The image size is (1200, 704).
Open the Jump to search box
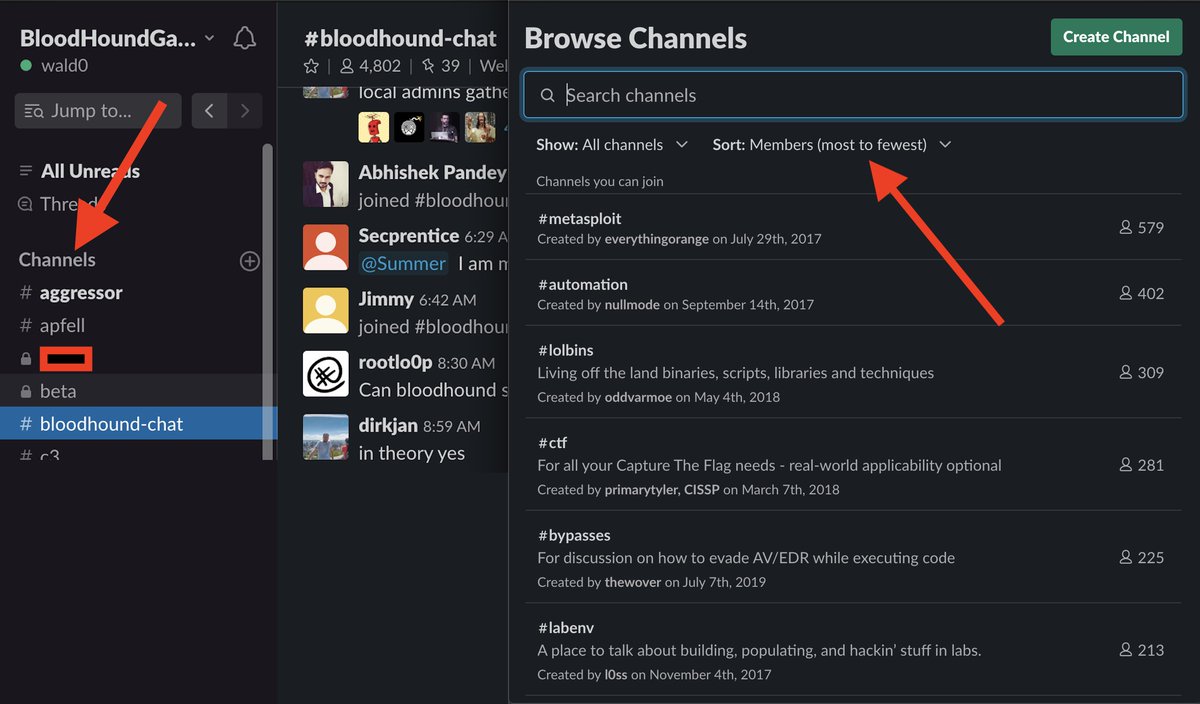point(98,111)
